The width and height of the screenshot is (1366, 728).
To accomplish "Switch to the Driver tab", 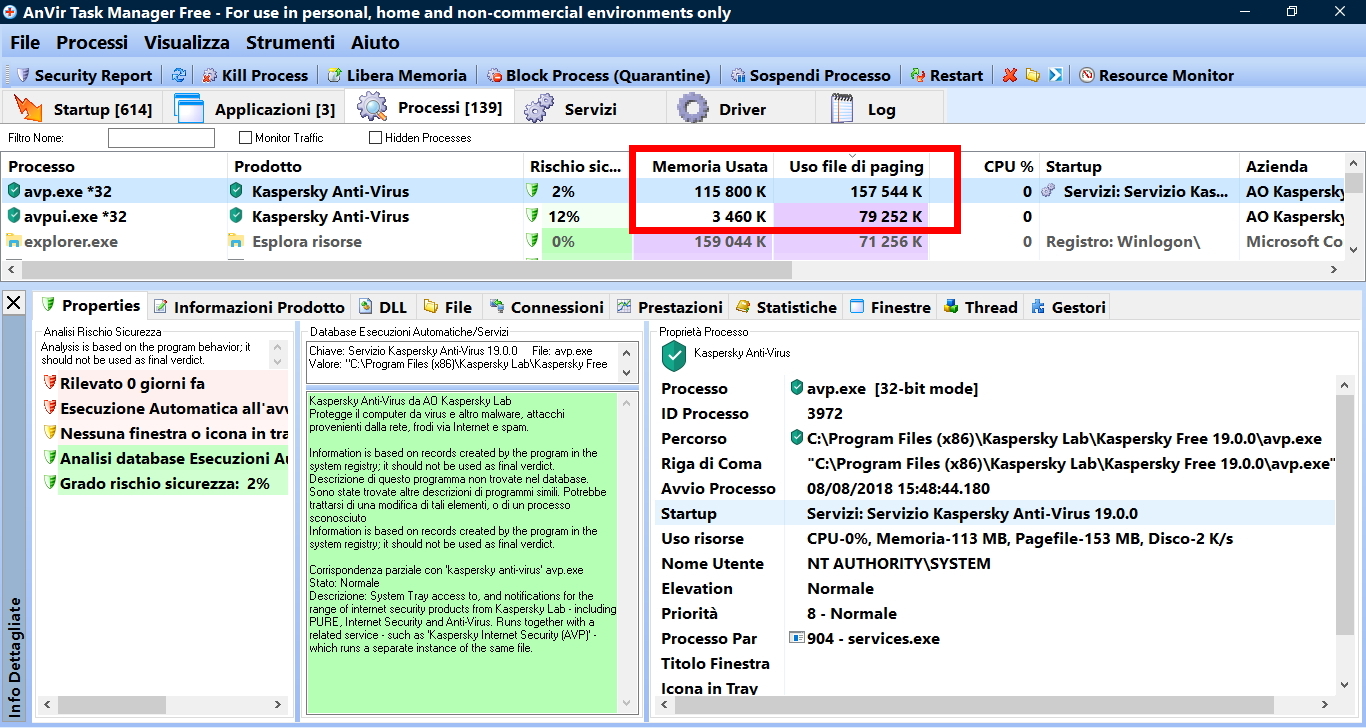I will 740,109.
